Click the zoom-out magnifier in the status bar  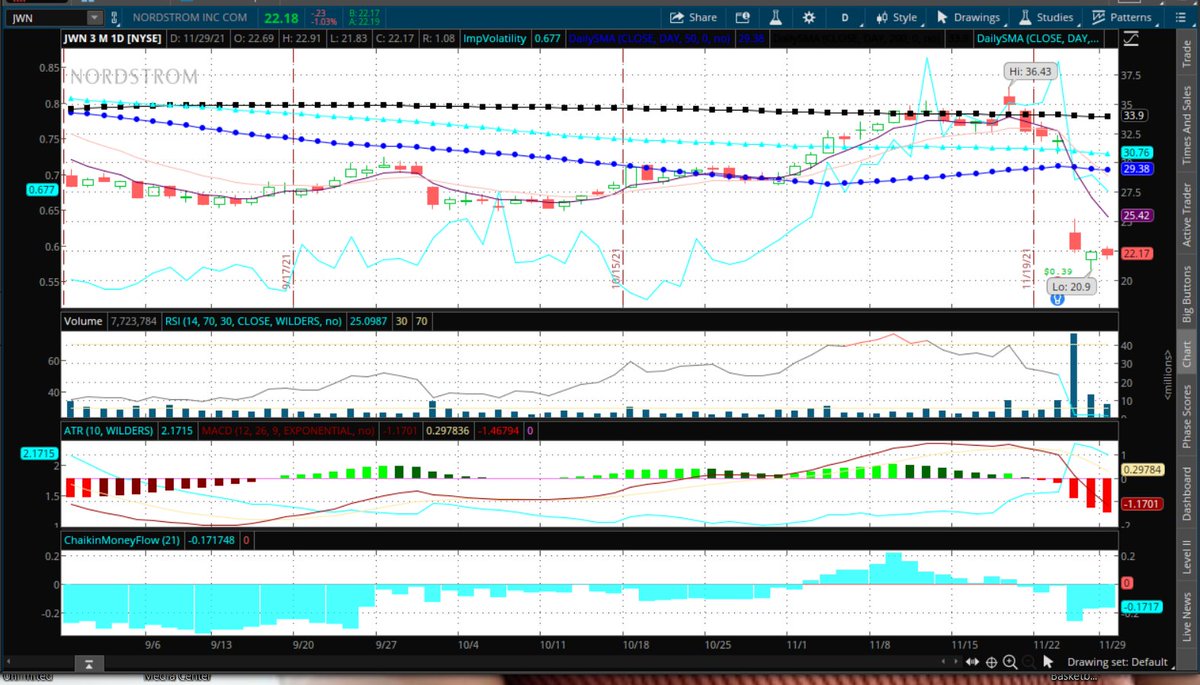(1029, 661)
